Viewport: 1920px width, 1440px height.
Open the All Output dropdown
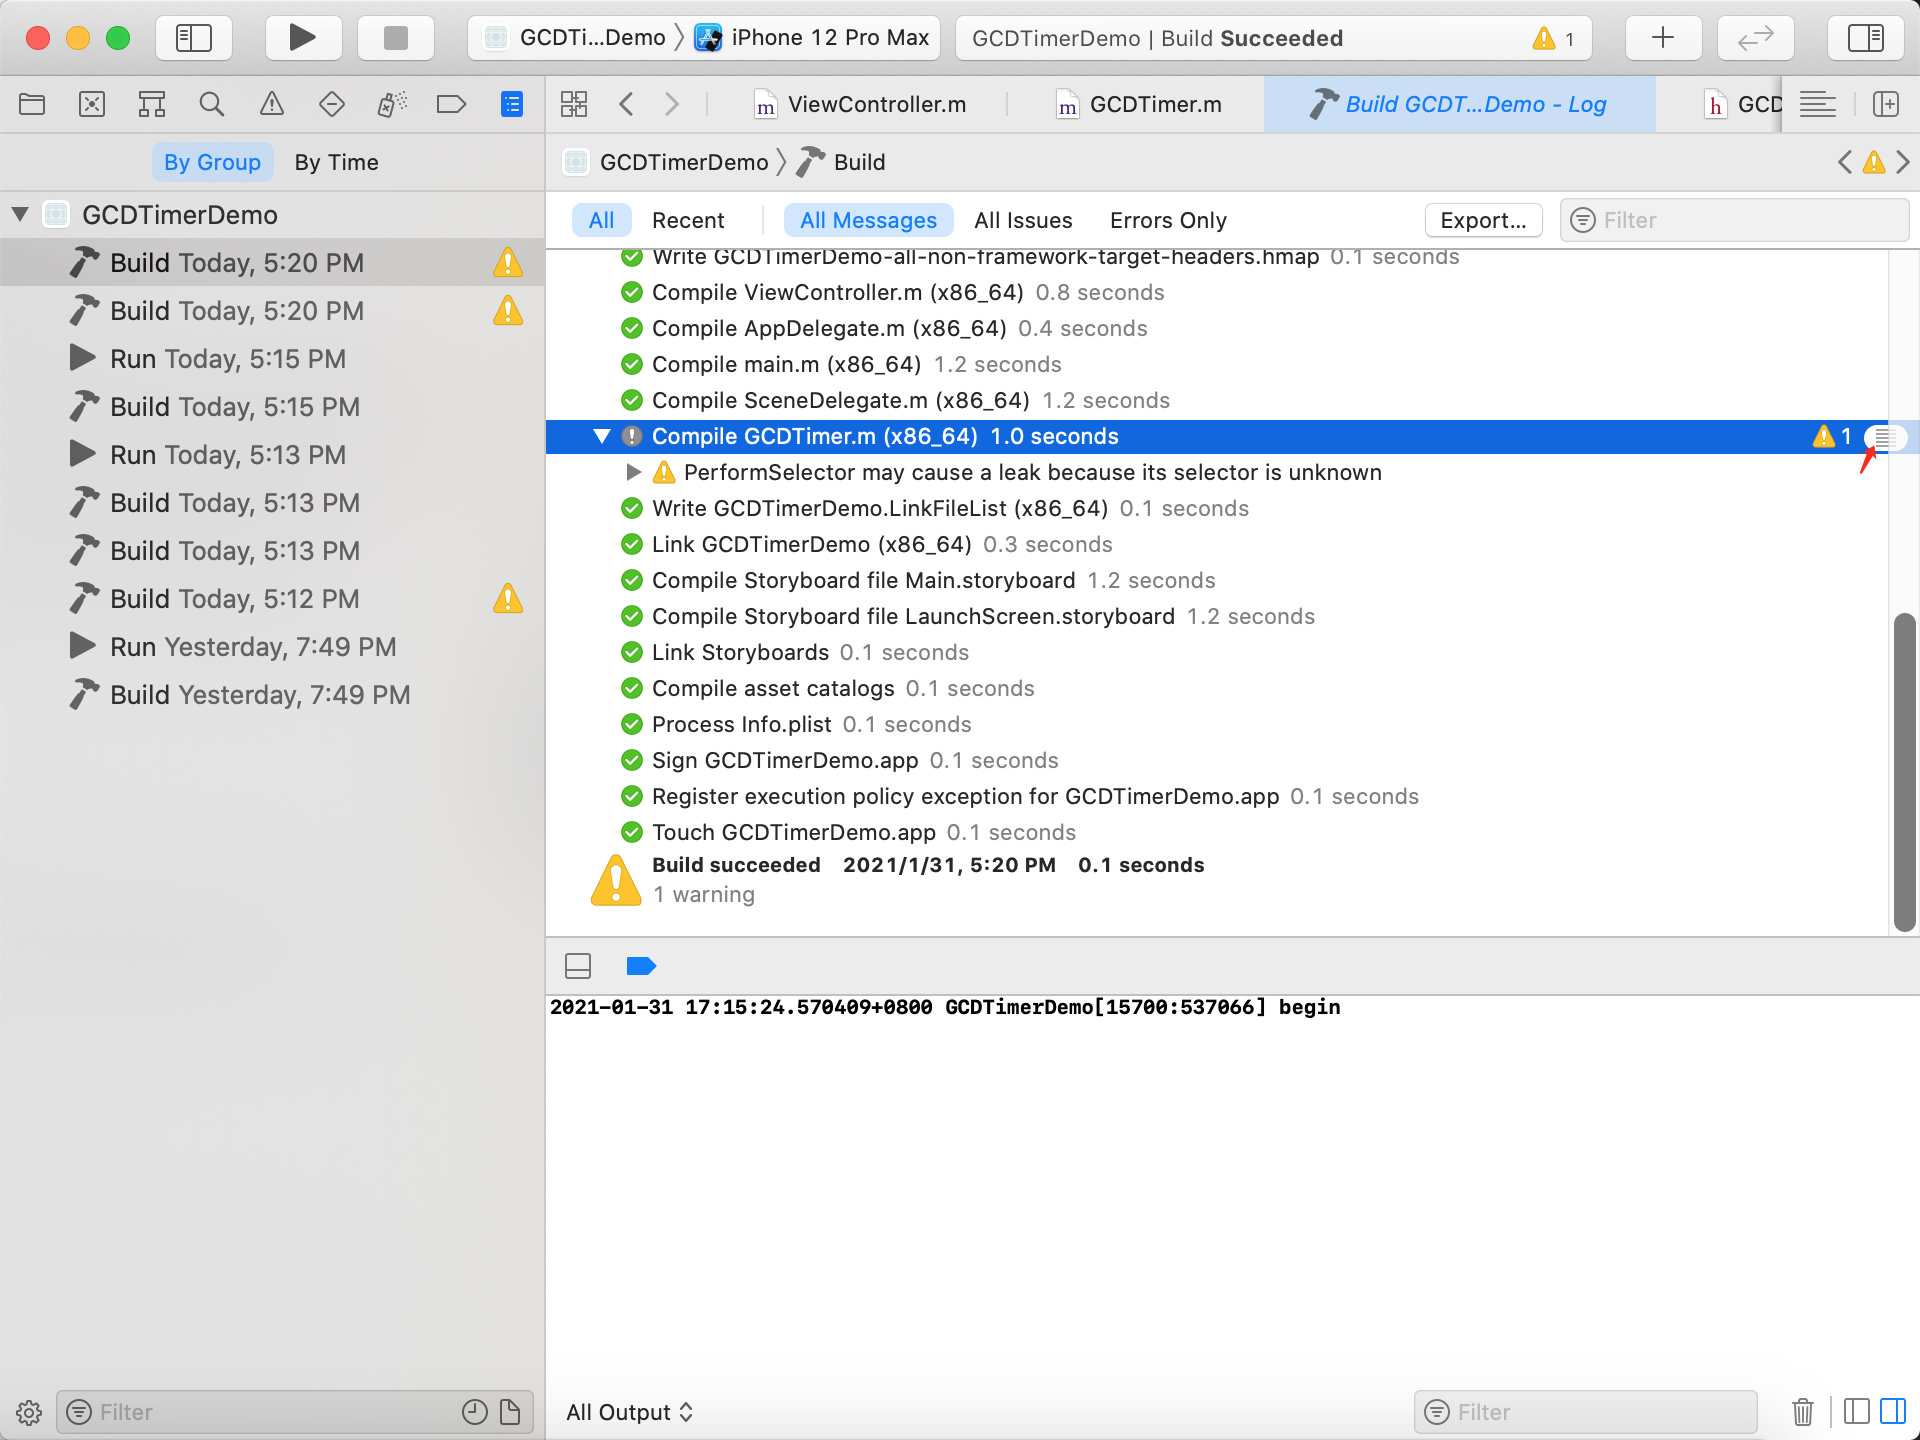pyautogui.click(x=629, y=1412)
